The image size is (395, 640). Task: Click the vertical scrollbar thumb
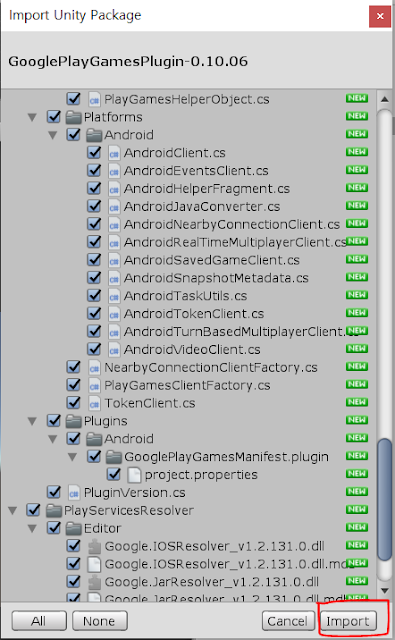[384, 500]
